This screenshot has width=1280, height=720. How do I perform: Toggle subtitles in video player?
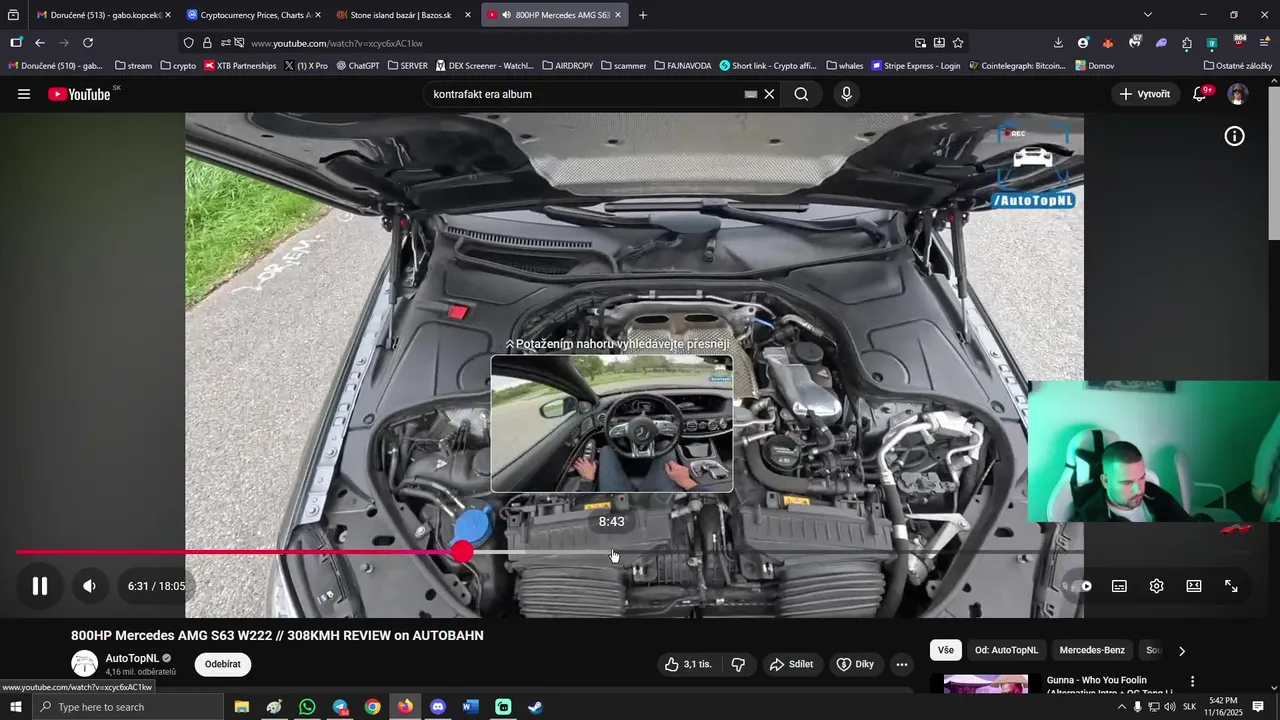click(1119, 586)
